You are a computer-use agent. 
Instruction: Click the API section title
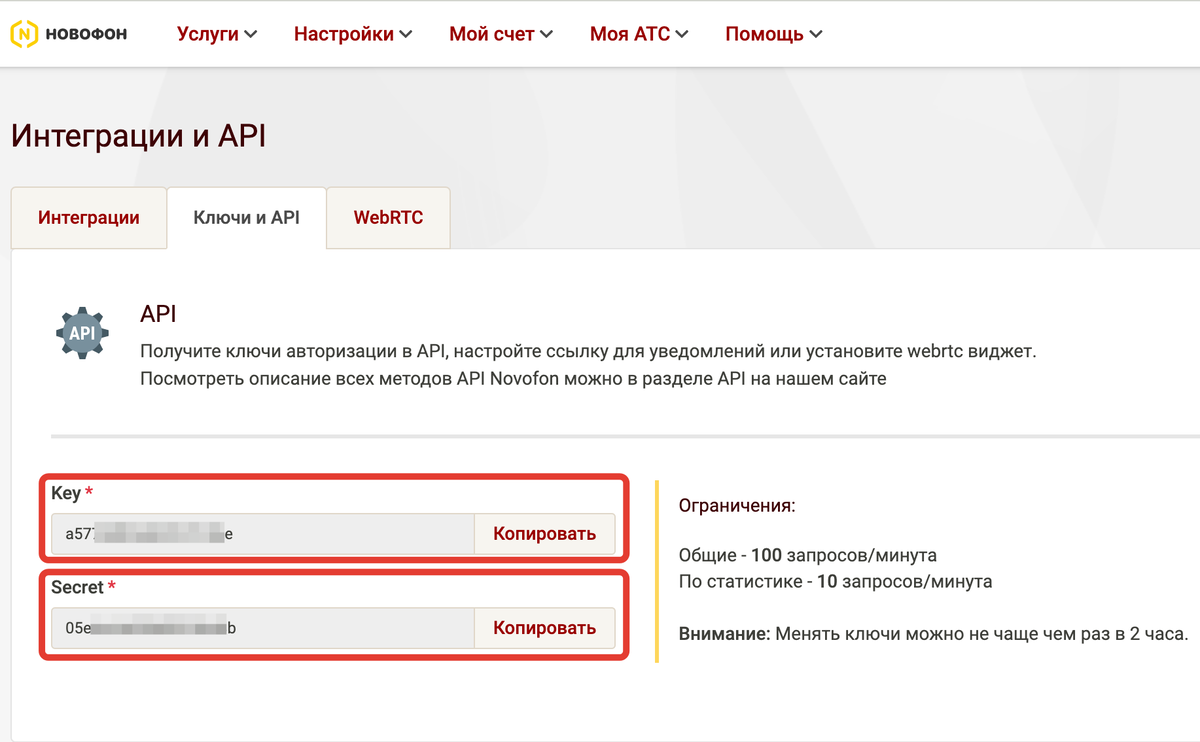coord(158,314)
